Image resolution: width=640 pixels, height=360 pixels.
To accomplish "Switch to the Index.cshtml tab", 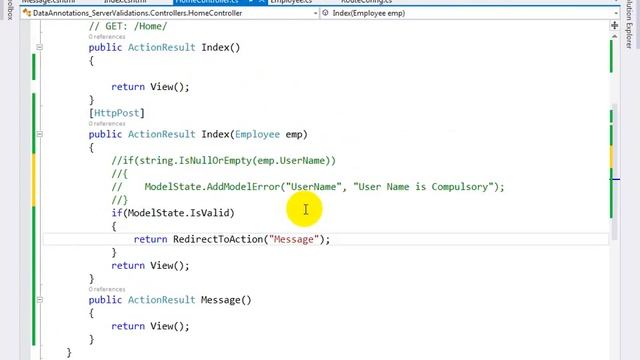I will coord(125,2).
